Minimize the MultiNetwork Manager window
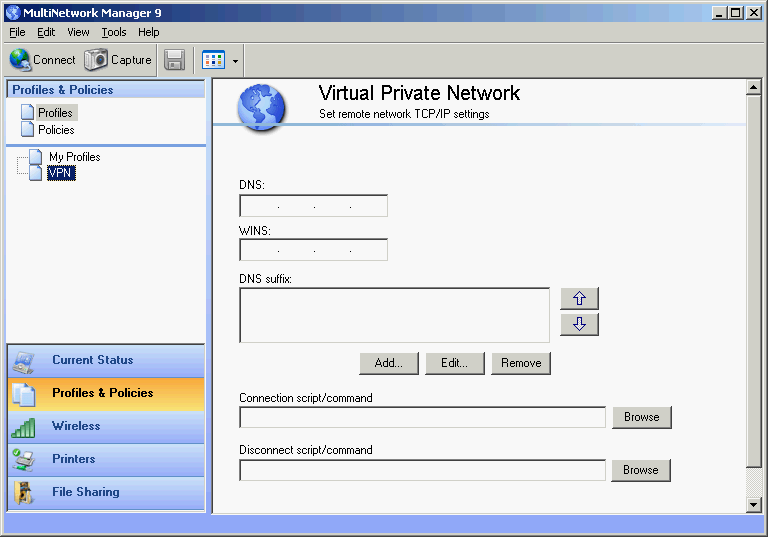768x537 pixels. (x=719, y=13)
